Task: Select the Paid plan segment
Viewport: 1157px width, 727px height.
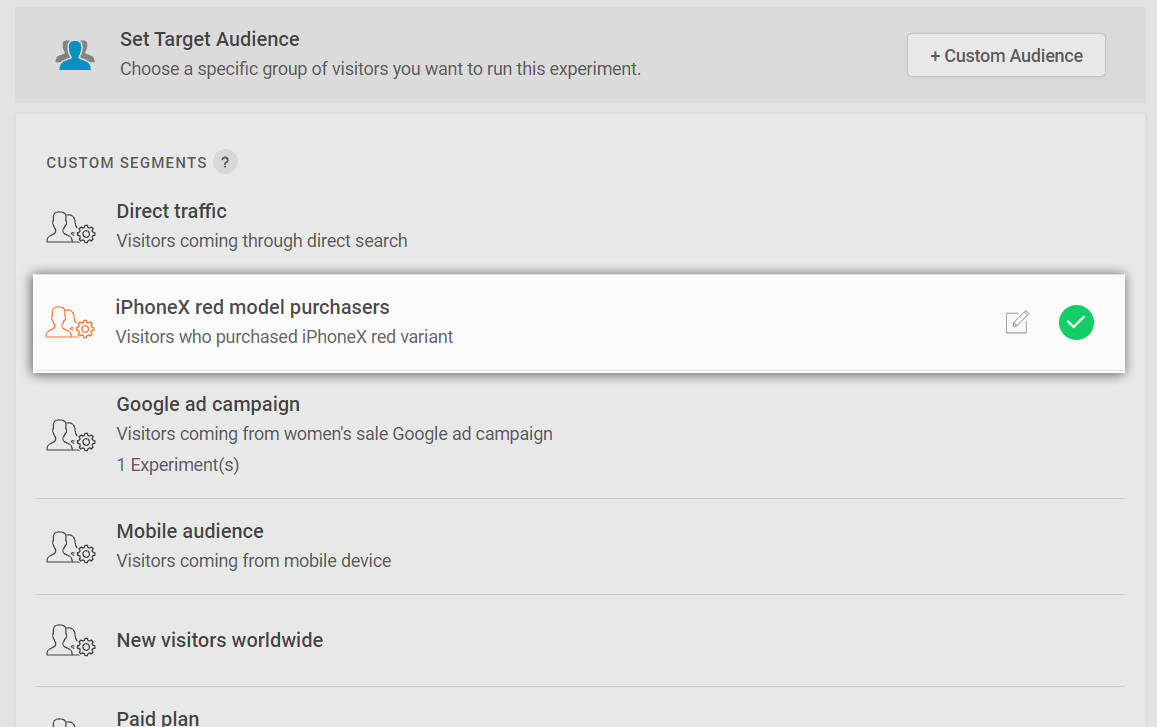Action: click(x=158, y=718)
